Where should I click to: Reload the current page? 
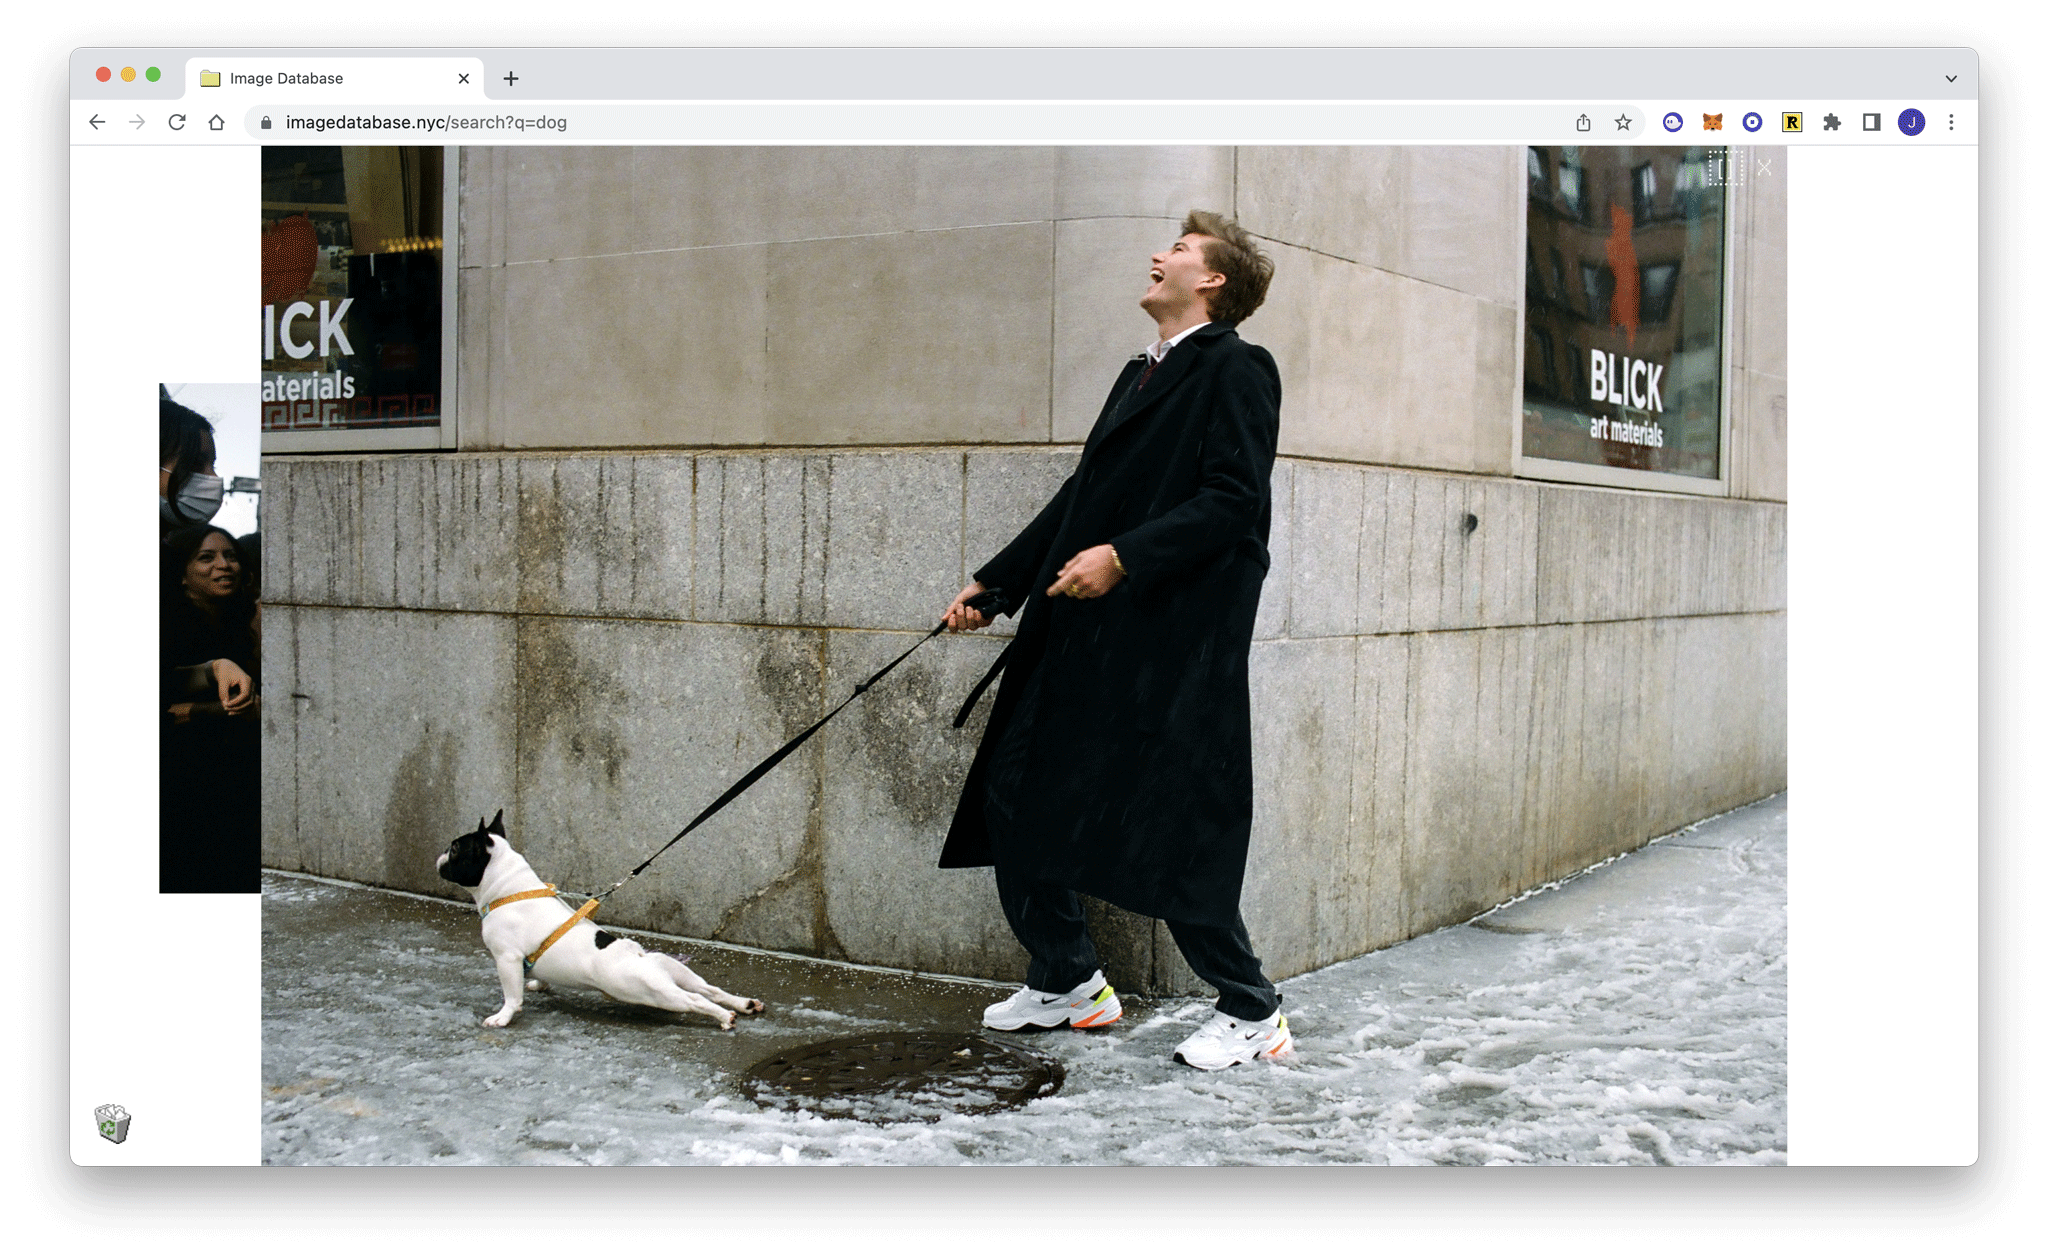177,122
